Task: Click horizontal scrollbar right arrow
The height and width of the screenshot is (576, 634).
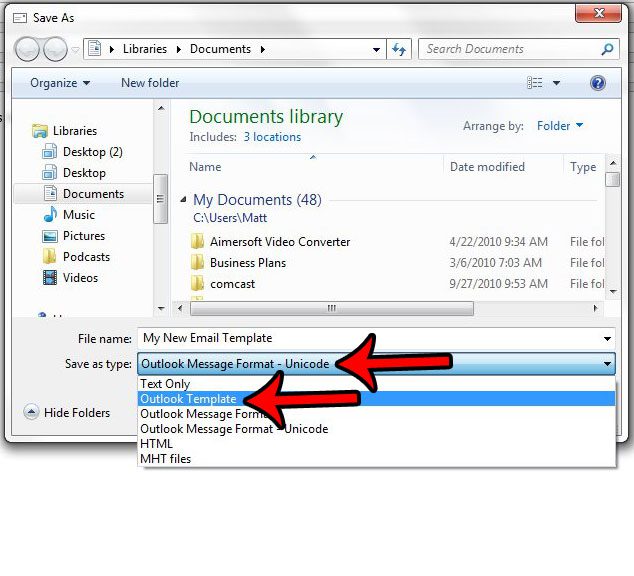Action: pyautogui.click(x=595, y=308)
